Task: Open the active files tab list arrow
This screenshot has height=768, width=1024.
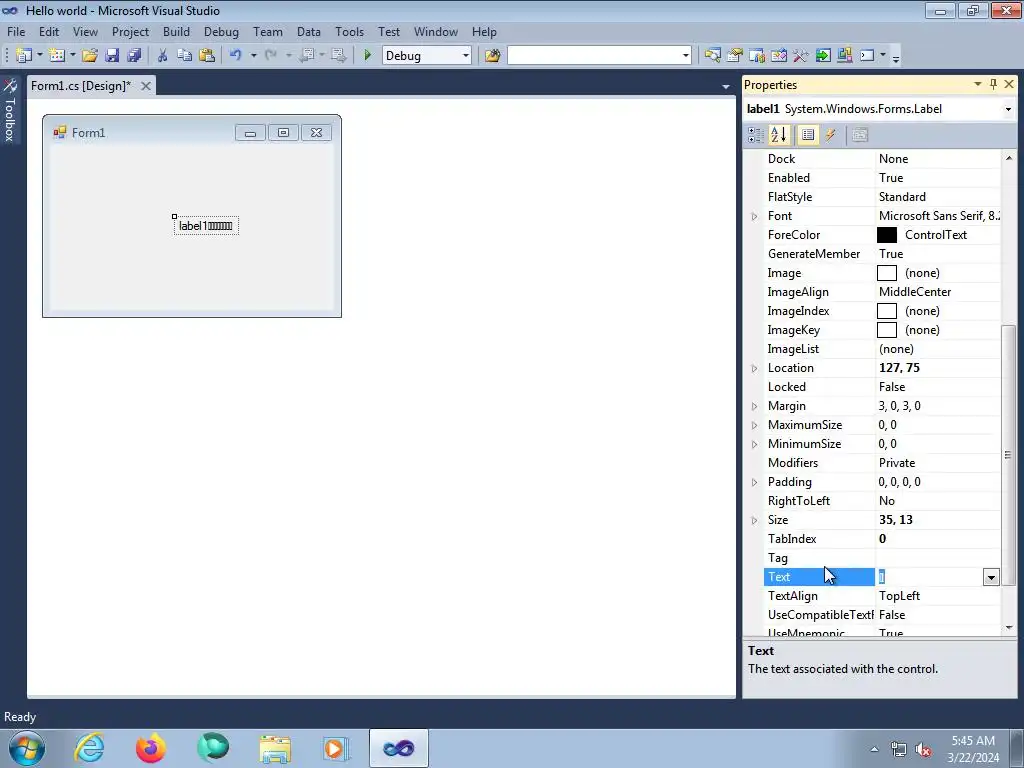Action: pyautogui.click(x=726, y=86)
